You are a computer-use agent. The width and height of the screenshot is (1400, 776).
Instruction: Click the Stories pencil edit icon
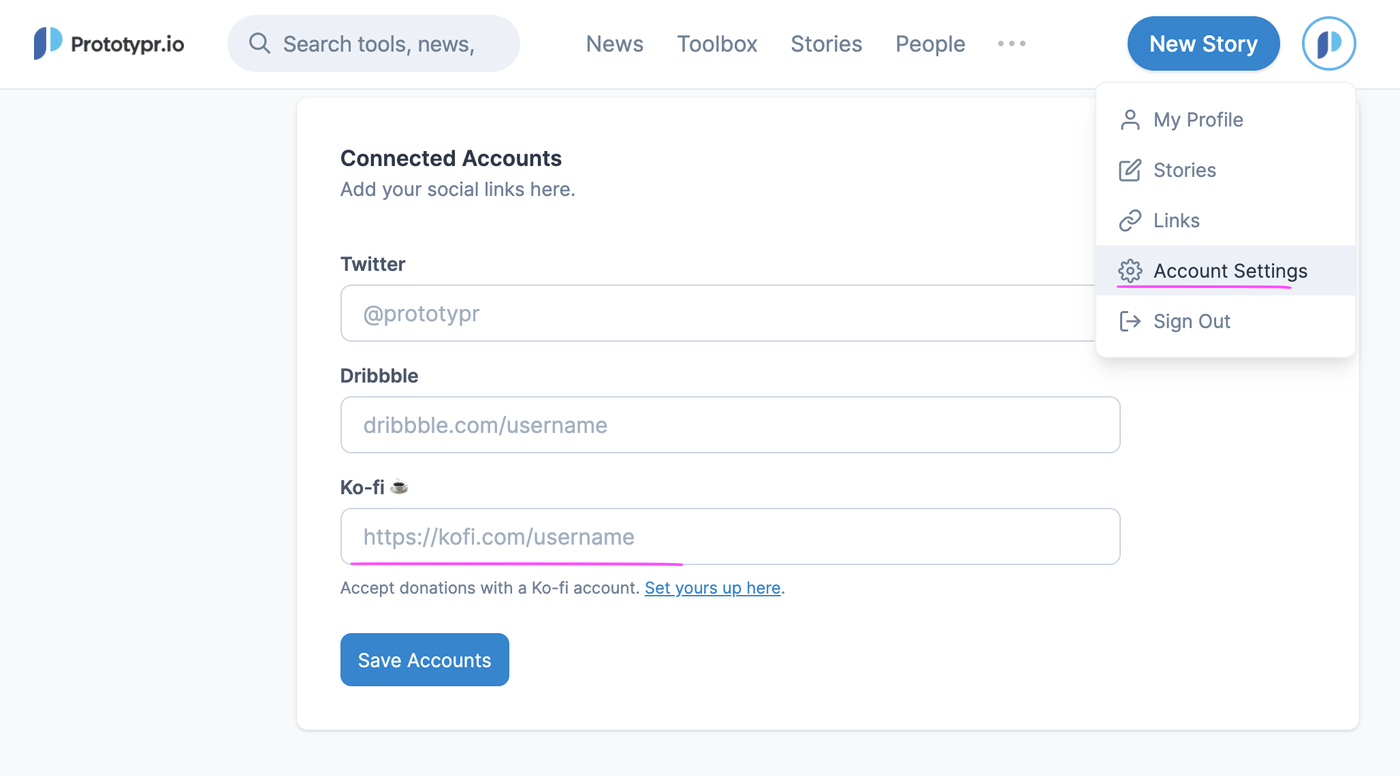point(1130,170)
